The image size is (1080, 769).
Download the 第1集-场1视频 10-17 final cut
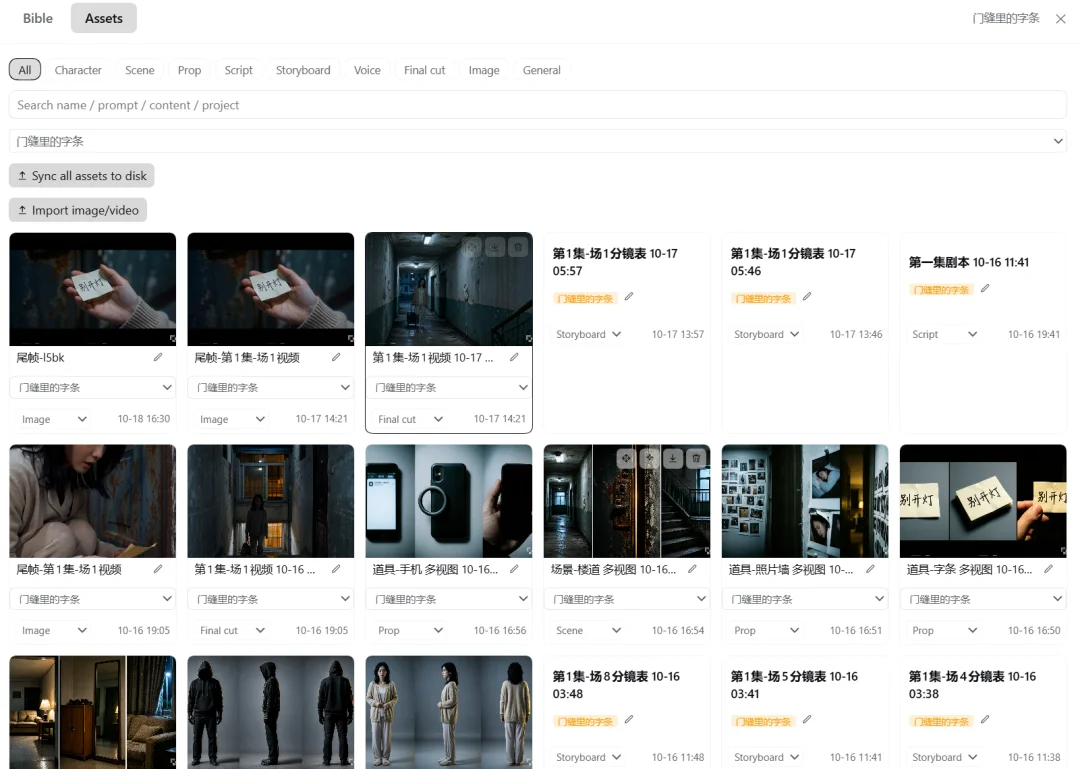point(495,247)
